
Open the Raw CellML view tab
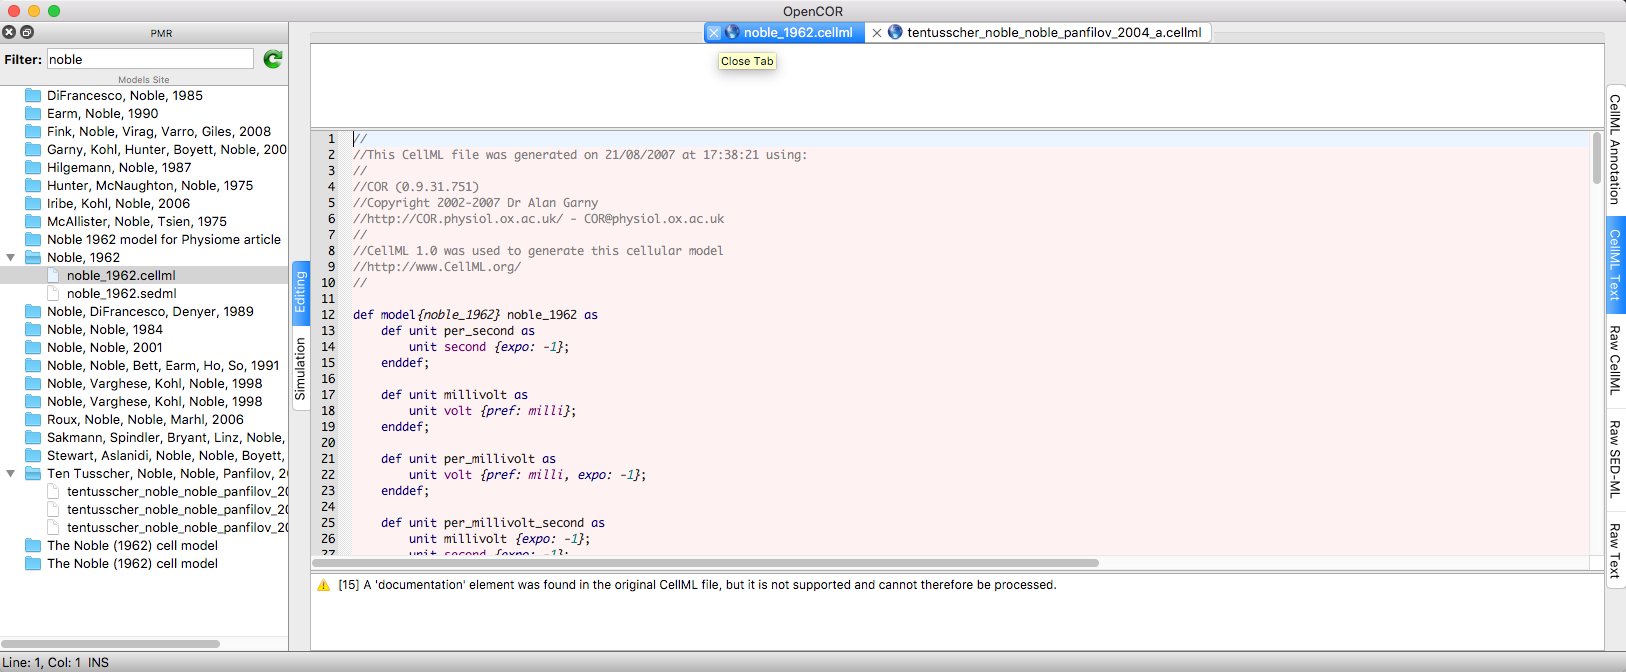[x=1614, y=359]
